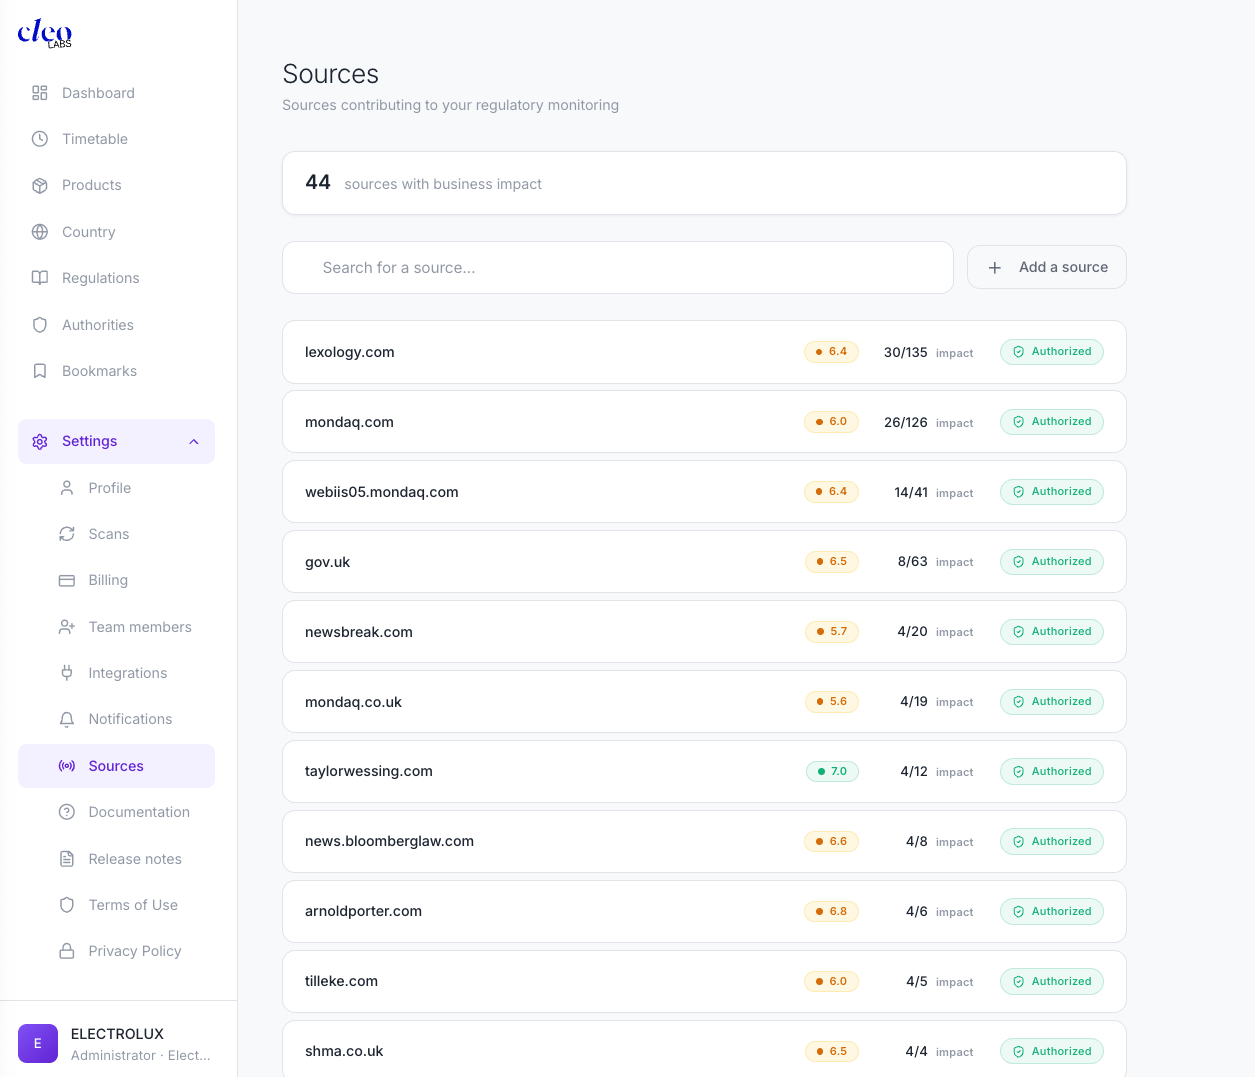Collapse the Settings menu chevron

coord(194,442)
